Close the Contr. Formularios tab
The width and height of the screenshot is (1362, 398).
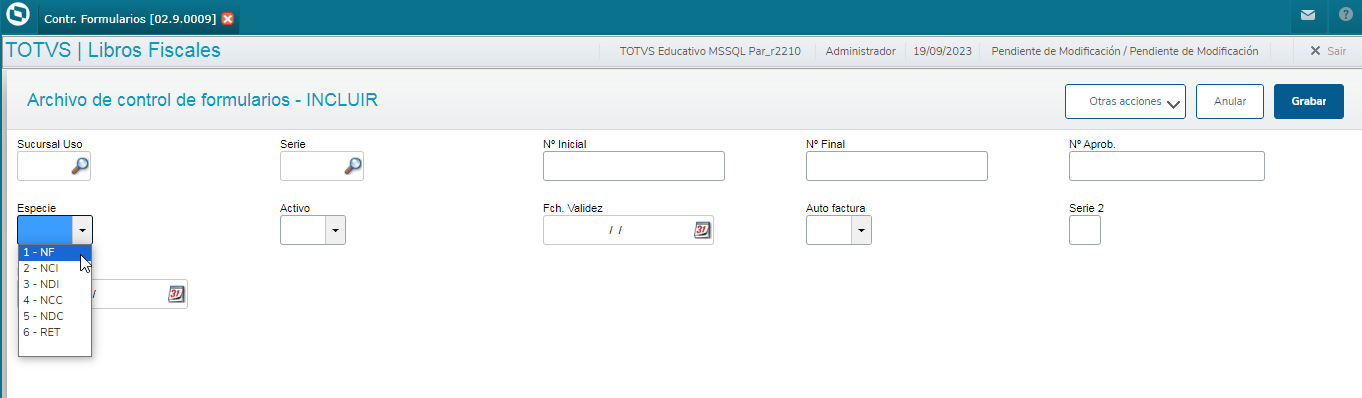[228, 19]
